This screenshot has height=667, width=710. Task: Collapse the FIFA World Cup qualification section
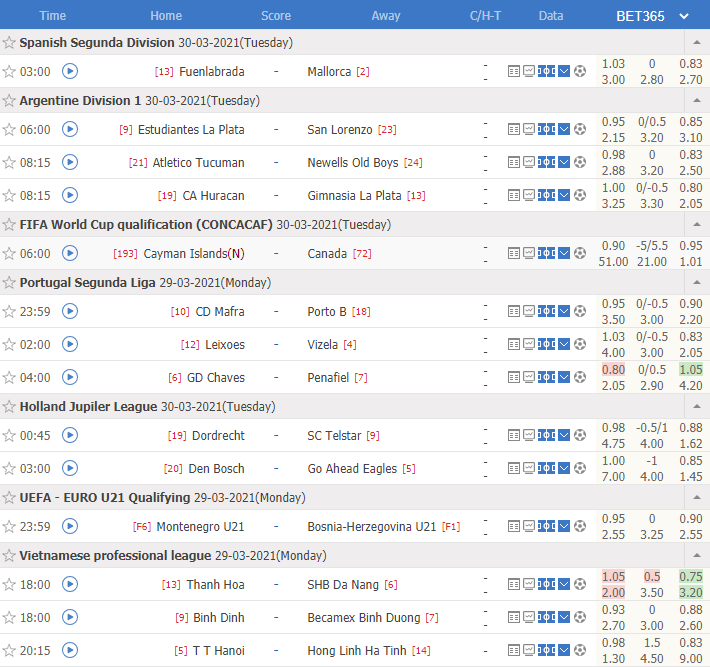pos(697,225)
